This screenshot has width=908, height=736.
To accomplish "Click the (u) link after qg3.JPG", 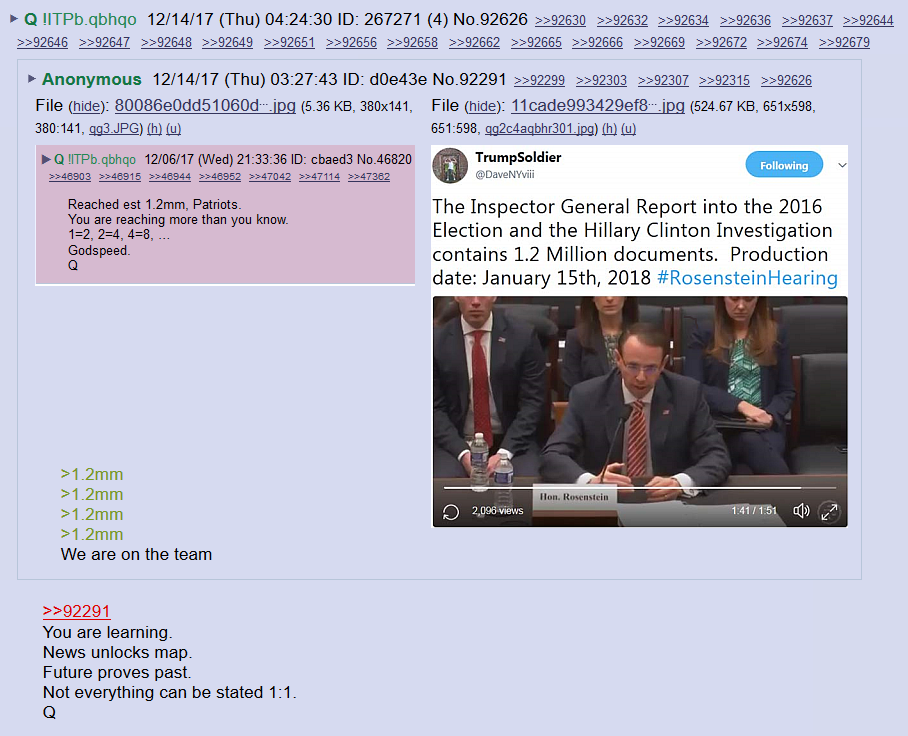I will (174, 129).
